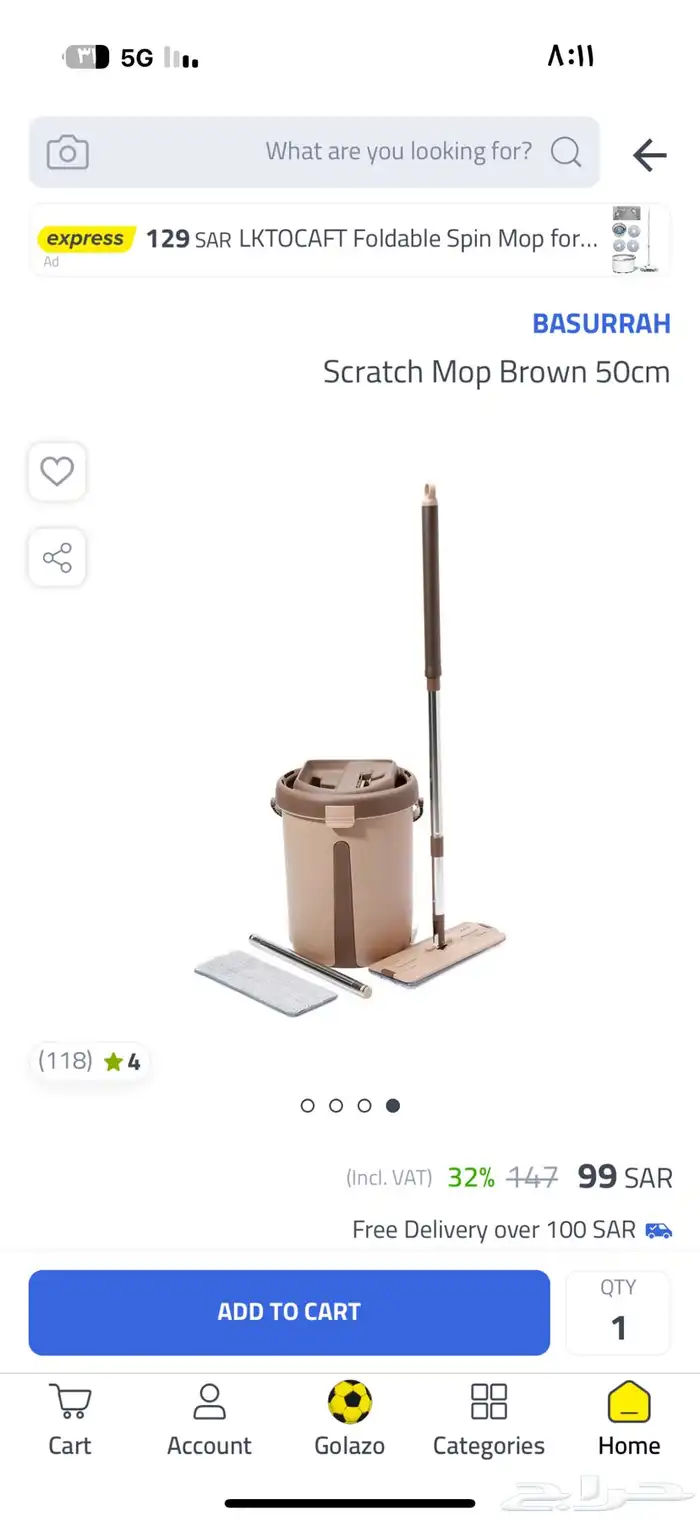
Task: Go to the Home tab
Action: tap(629, 1419)
